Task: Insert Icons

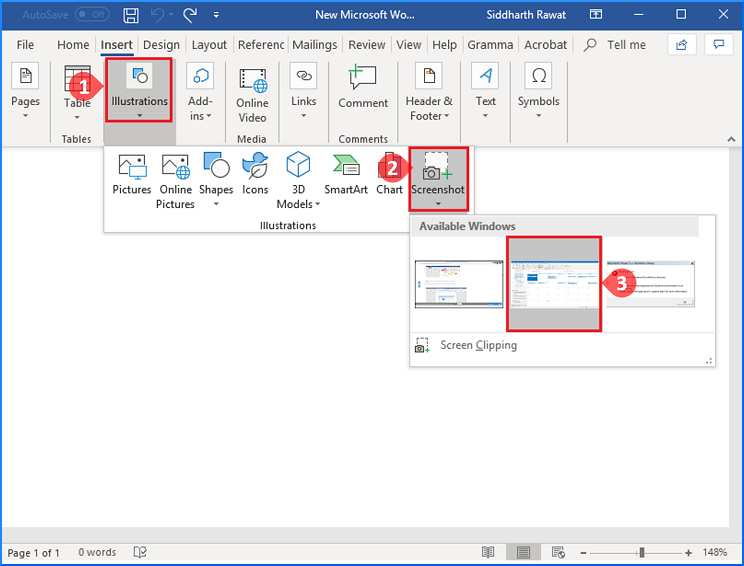Action: coord(255,174)
